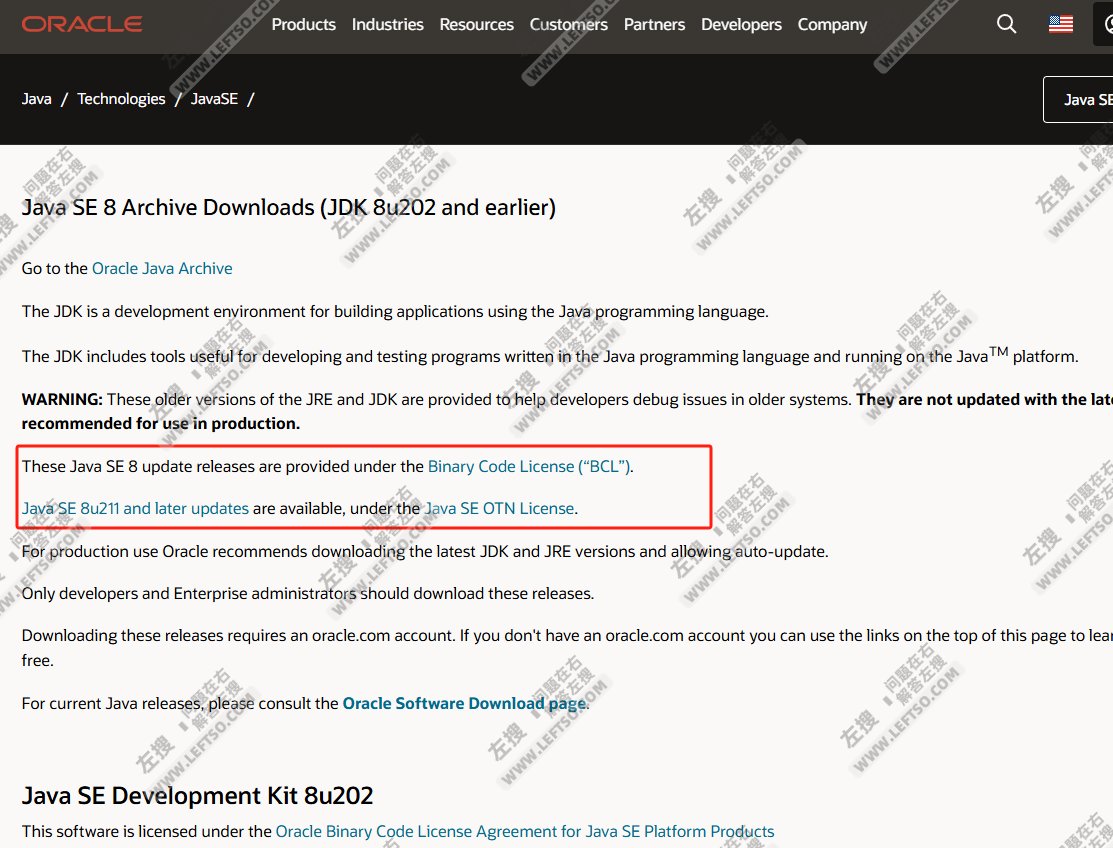Click the US flag country selector

(x=1060, y=24)
